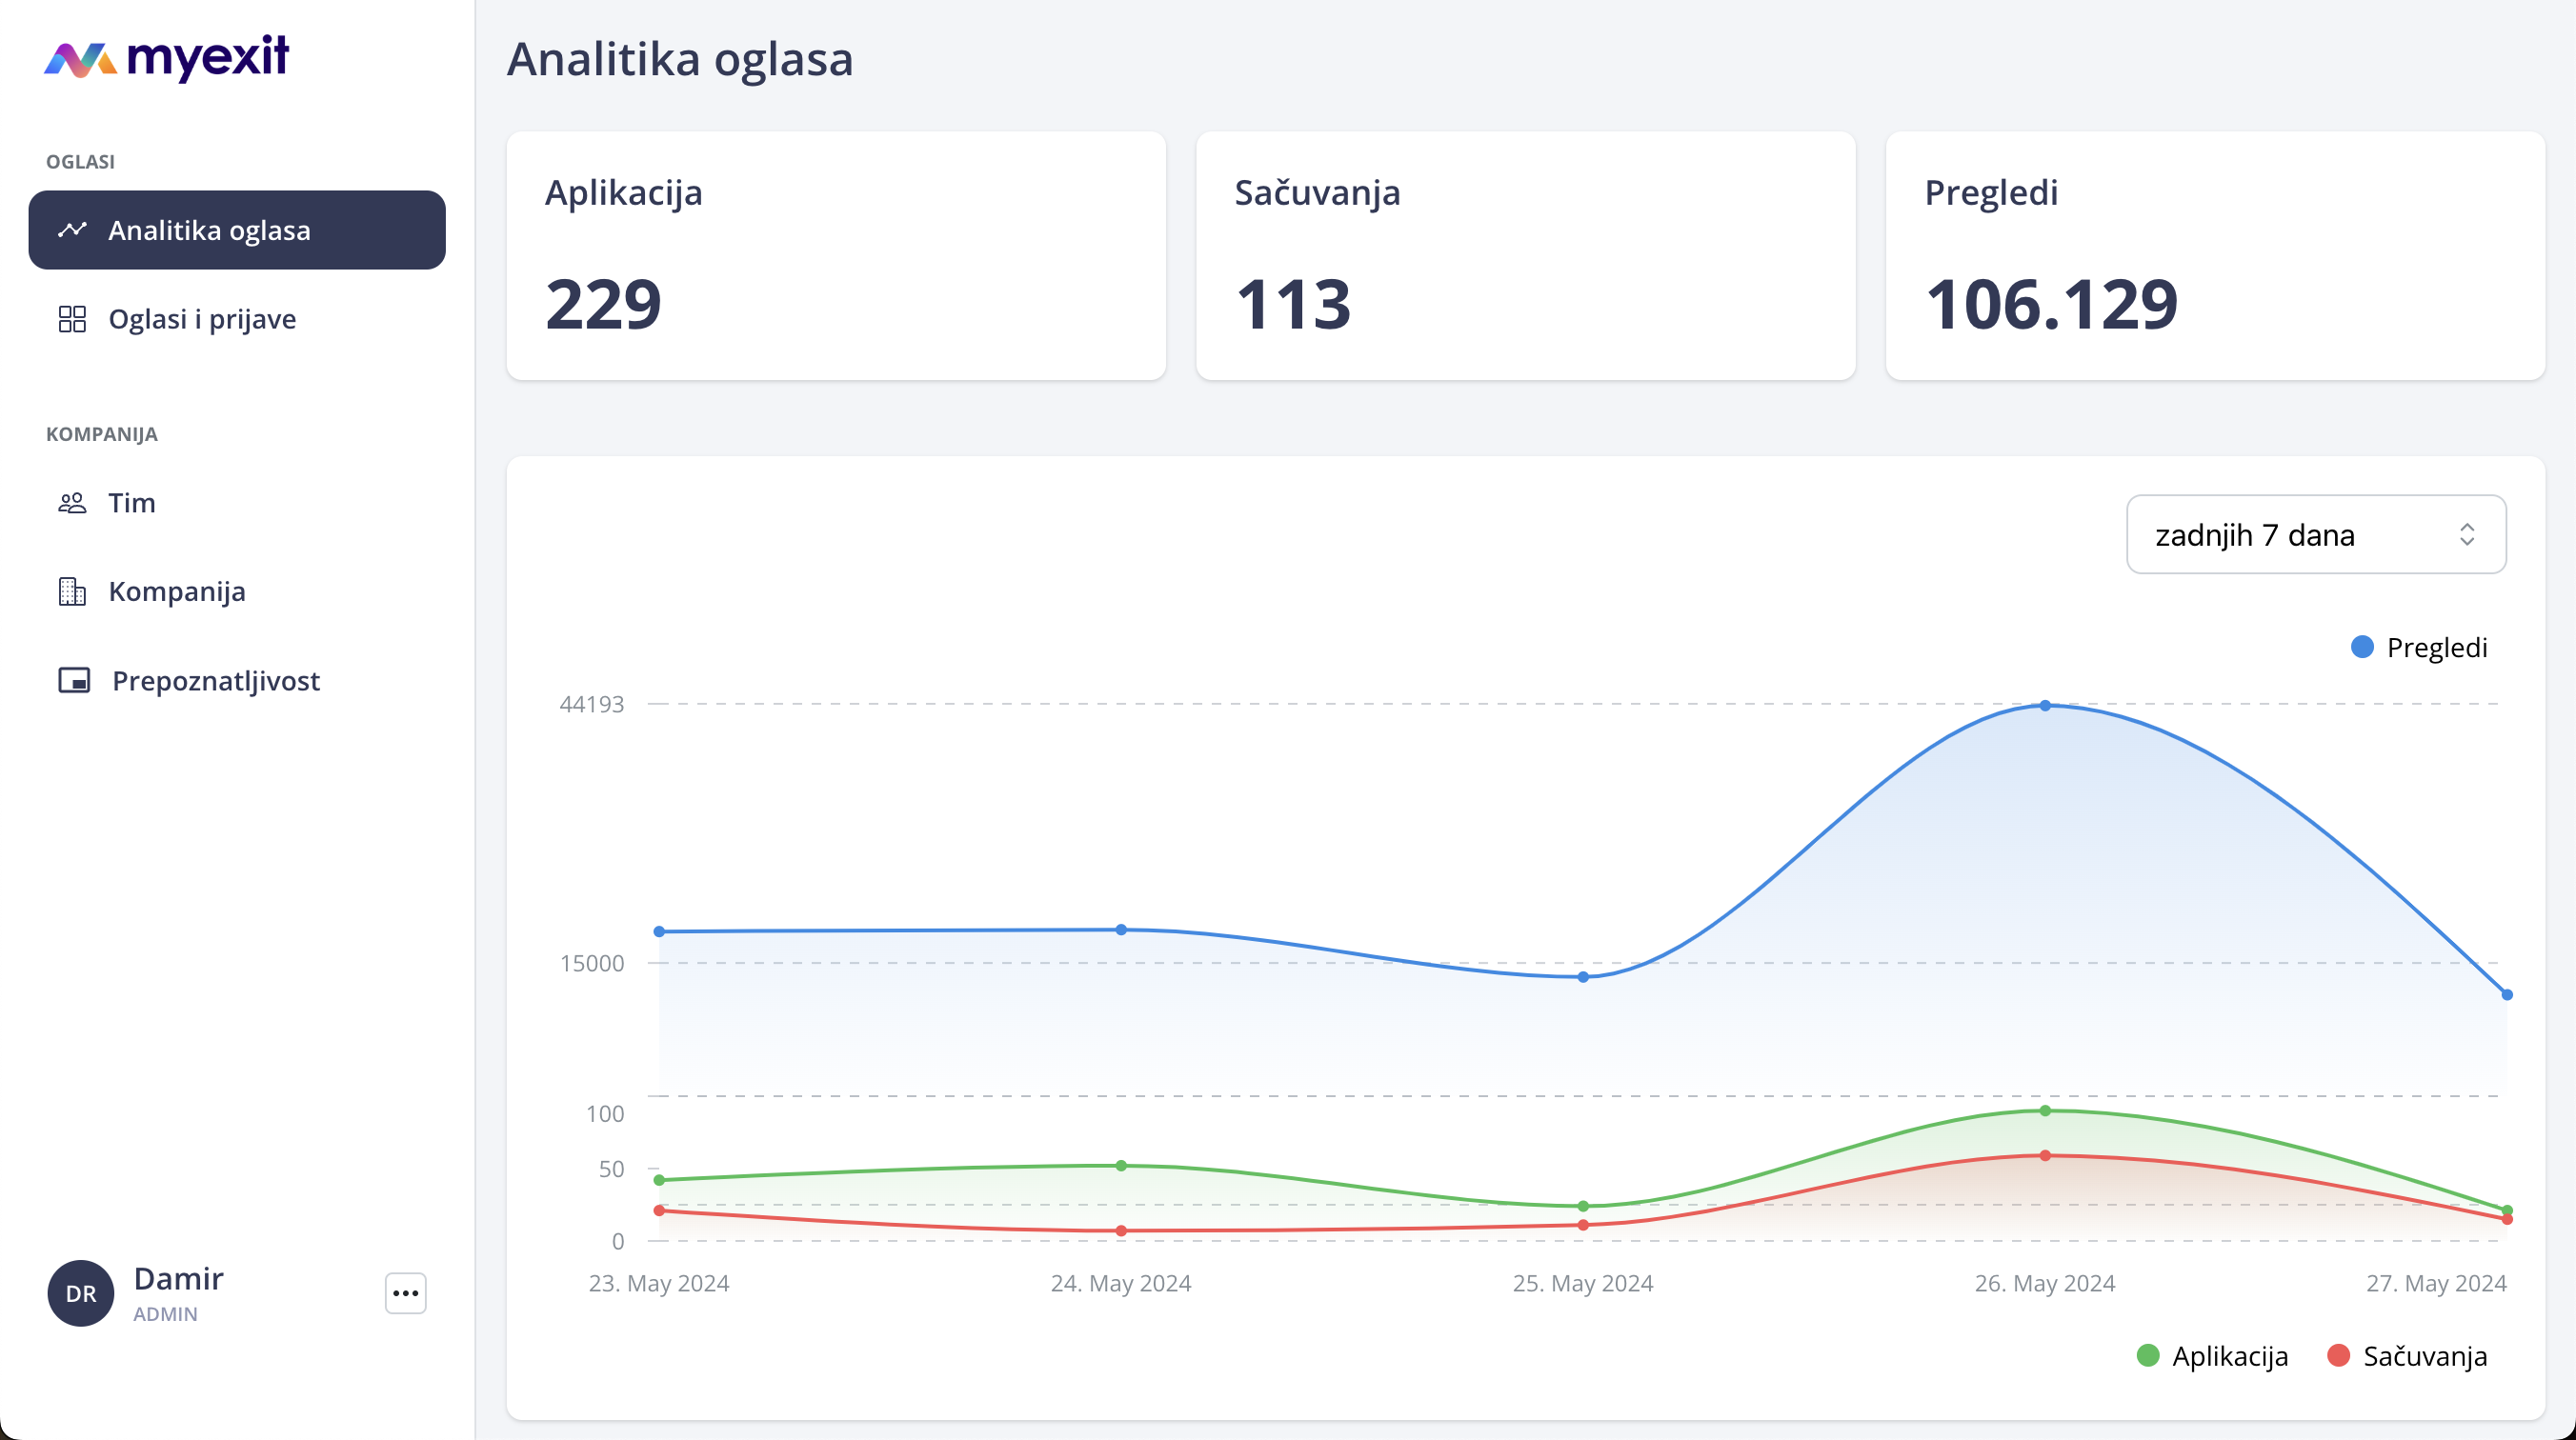Toggle the Sačuvanja legend series

tap(2407, 1356)
